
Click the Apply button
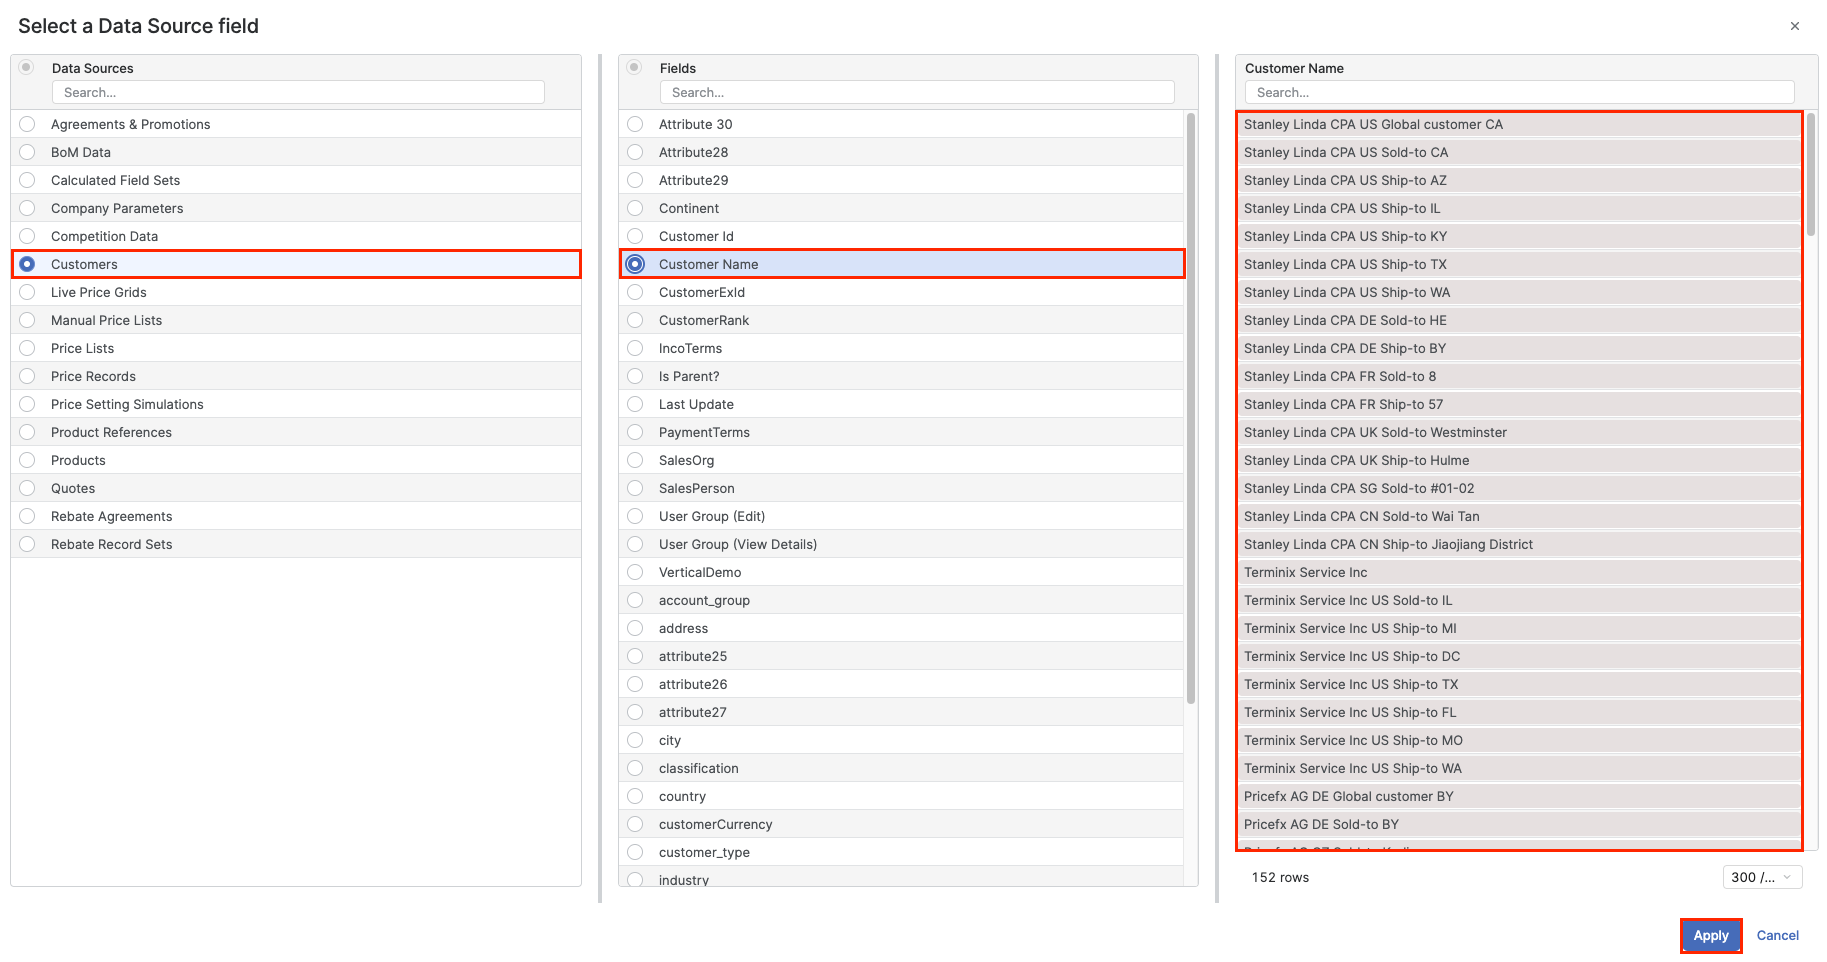1710,935
